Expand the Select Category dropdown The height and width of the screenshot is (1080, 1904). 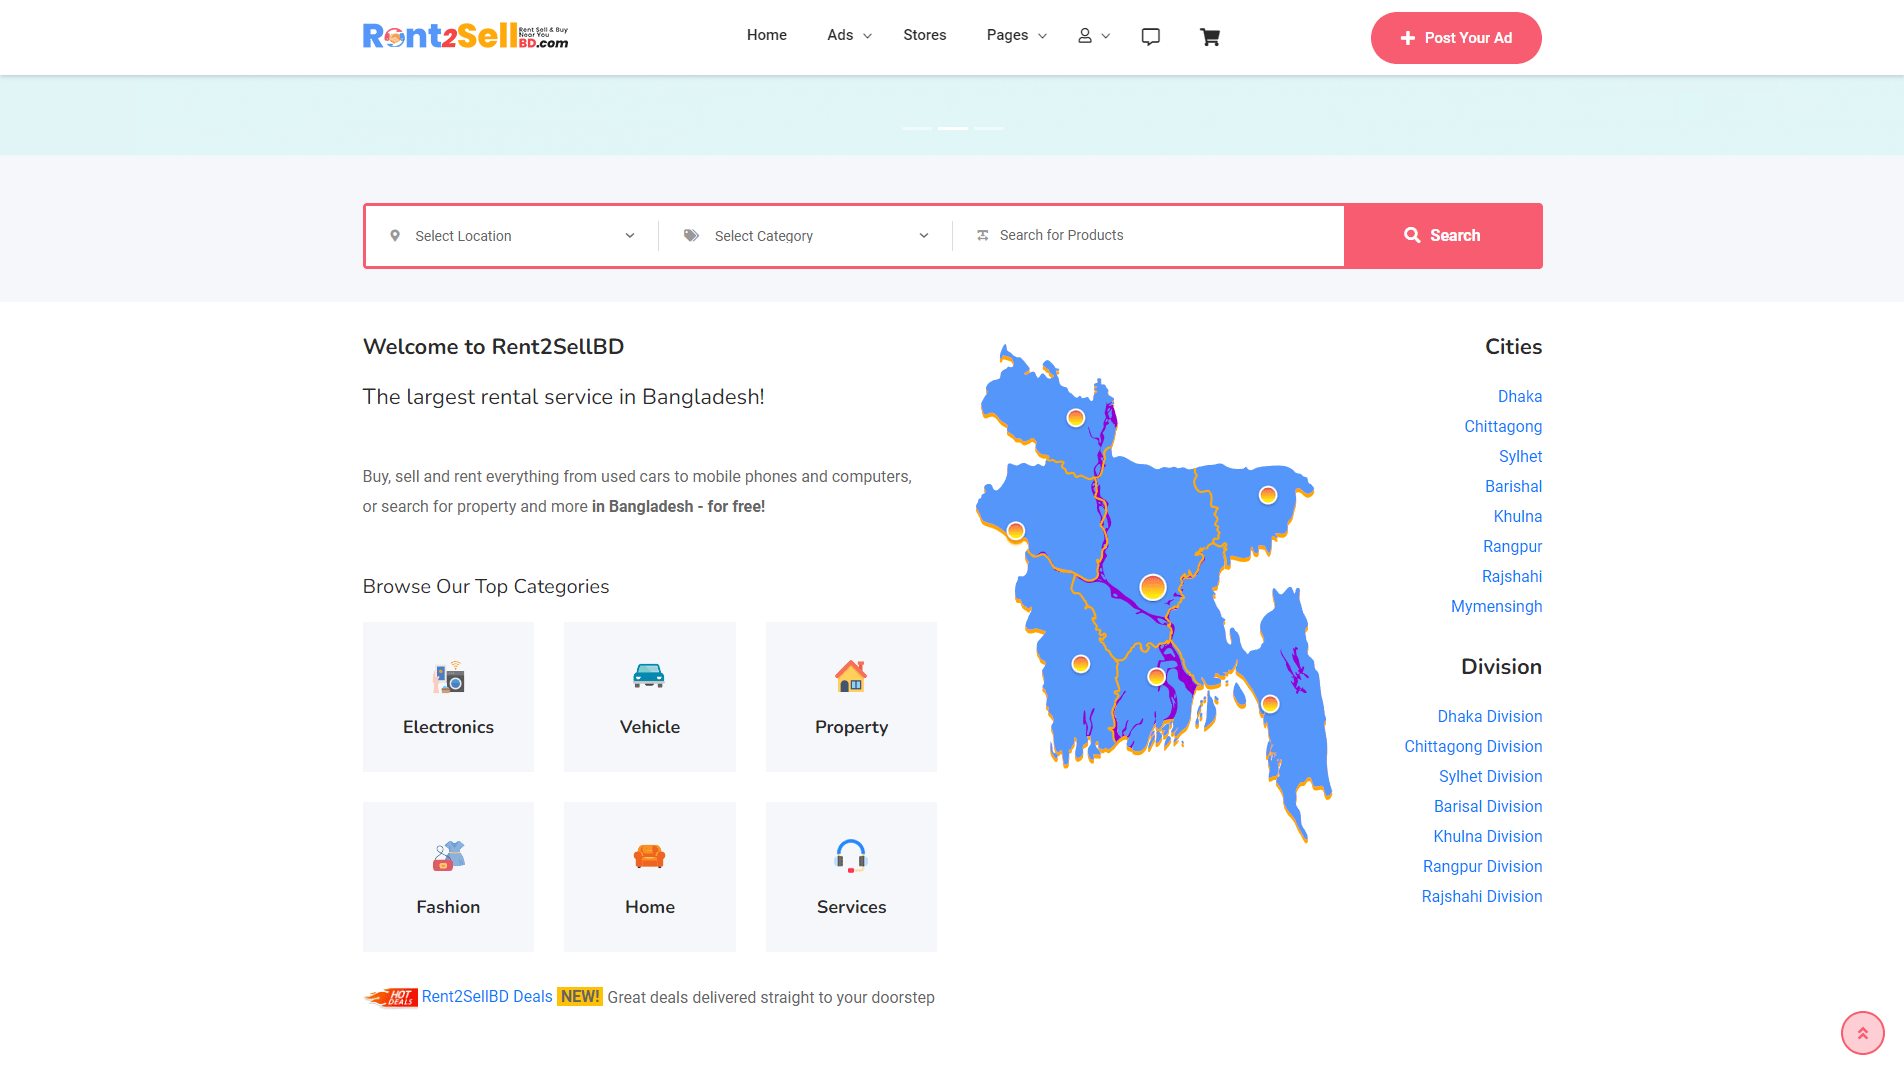tap(806, 236)
